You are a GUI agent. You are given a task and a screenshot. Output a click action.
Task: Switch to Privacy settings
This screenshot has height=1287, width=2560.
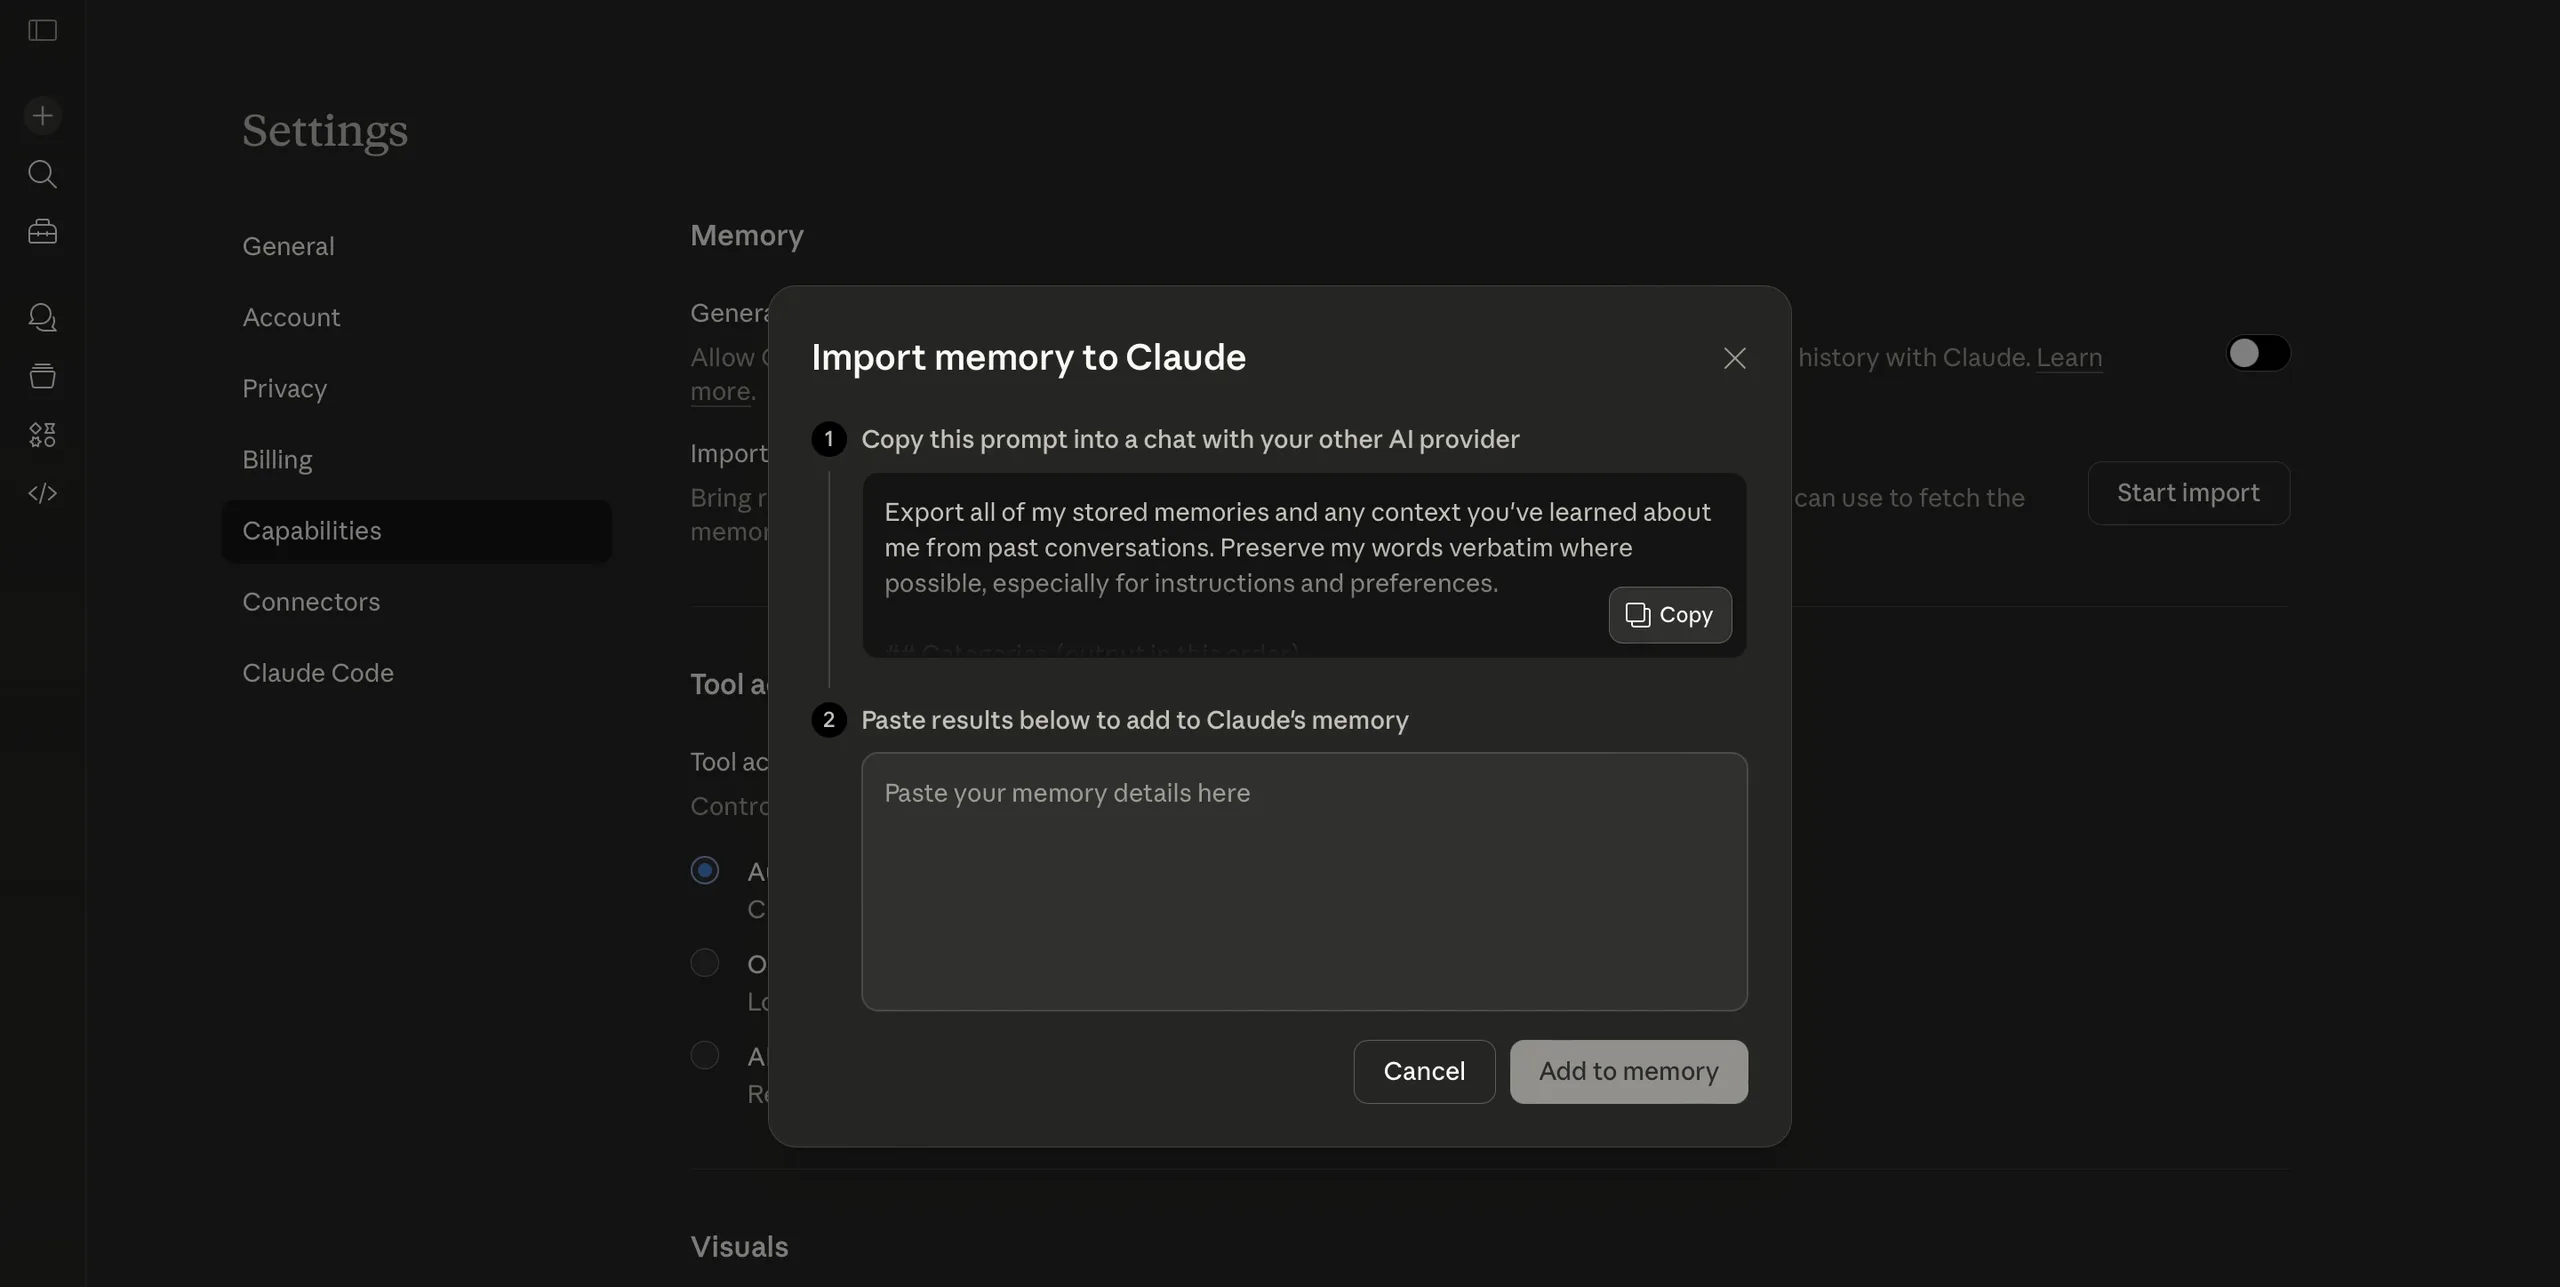click(x=284, y=388)
